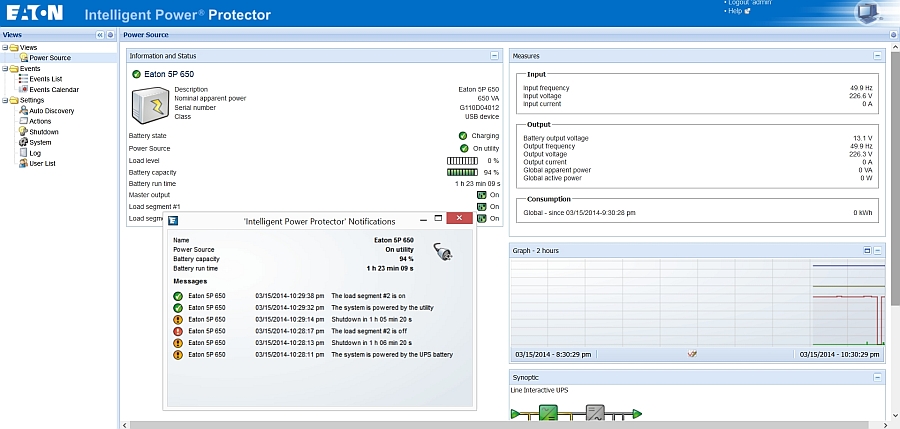The image size is (900, 429).
Task: Open Events Calendar
Action: pos(54,90)
